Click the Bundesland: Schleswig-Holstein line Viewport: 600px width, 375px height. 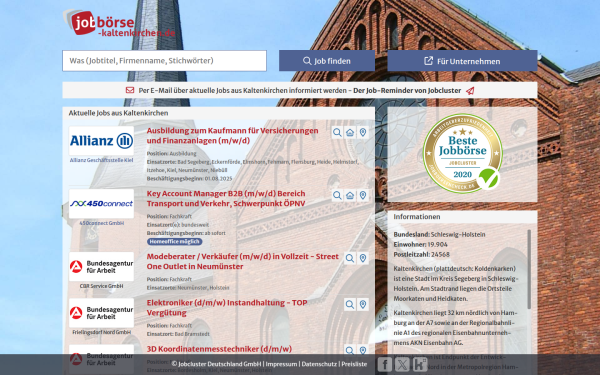(x=439, y=235)
